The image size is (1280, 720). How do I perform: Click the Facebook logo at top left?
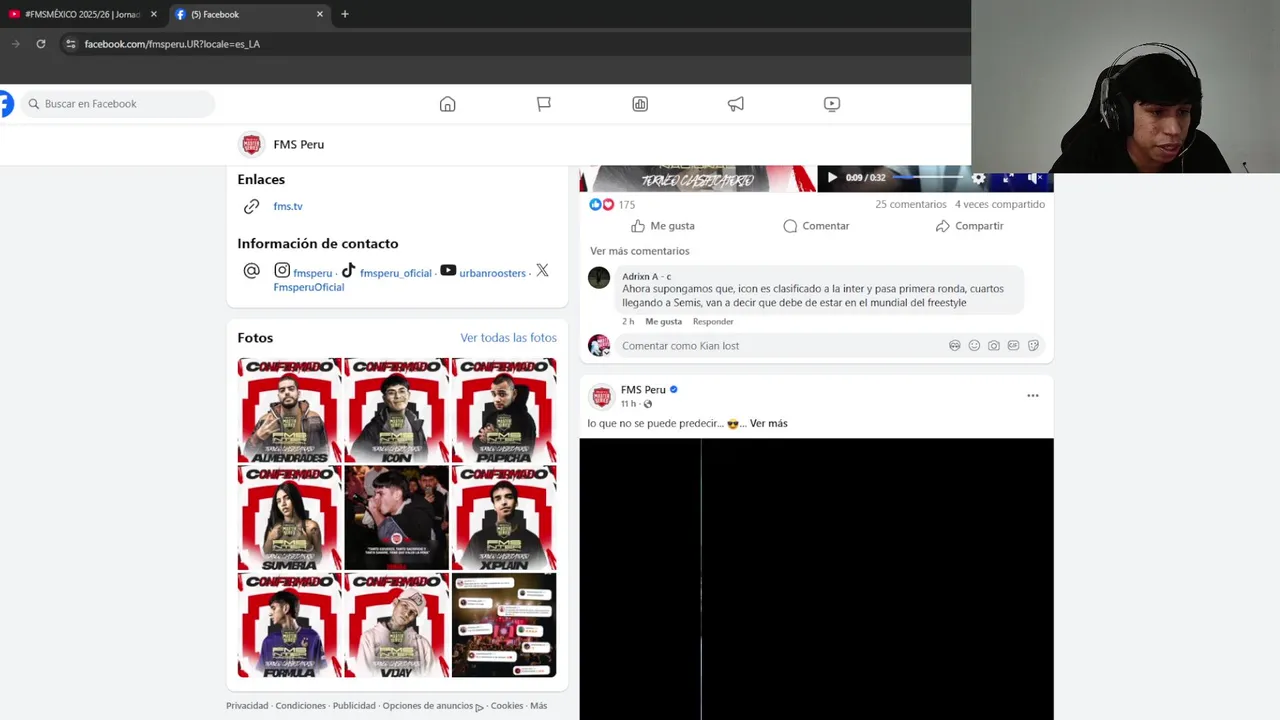pos(6,104)
